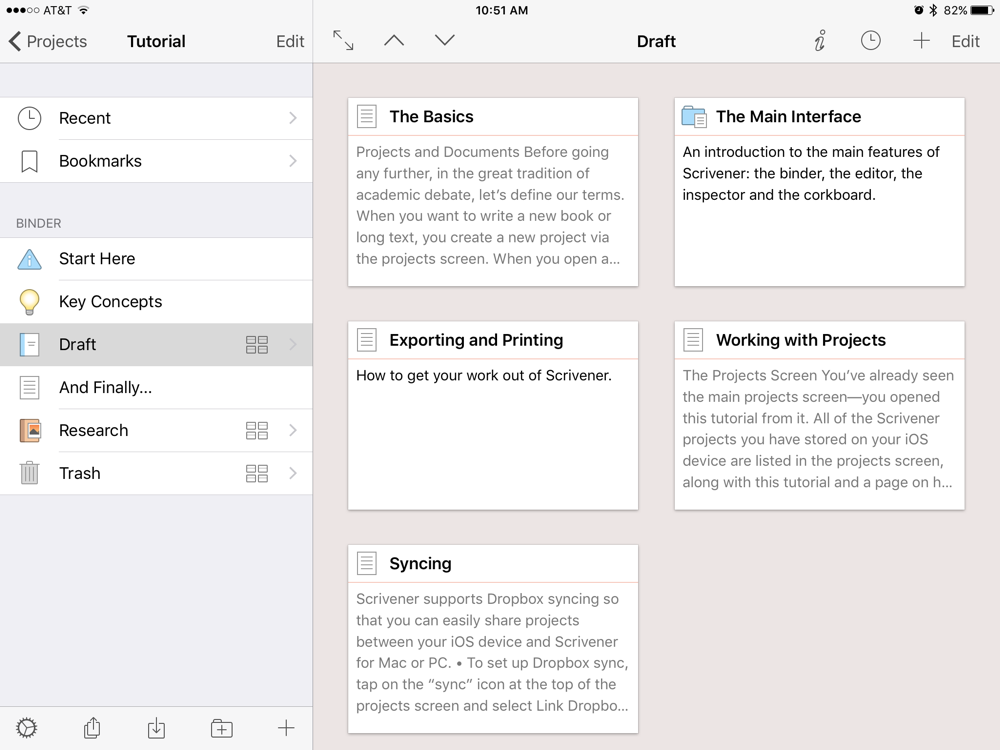The image size is (1000, 750).
Task: Go to next document with down arrow
Action: click(445, 40)
